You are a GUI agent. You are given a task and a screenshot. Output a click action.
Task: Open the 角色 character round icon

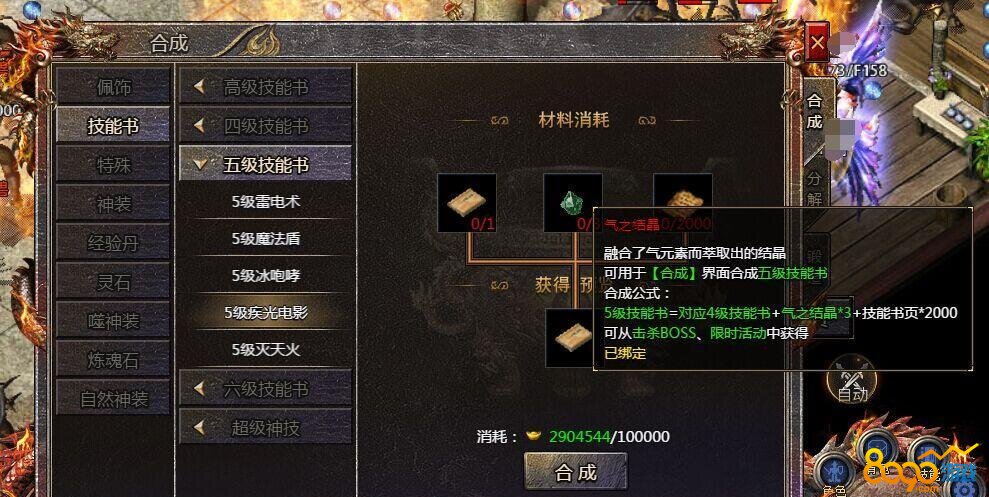[x=834, y=474]
